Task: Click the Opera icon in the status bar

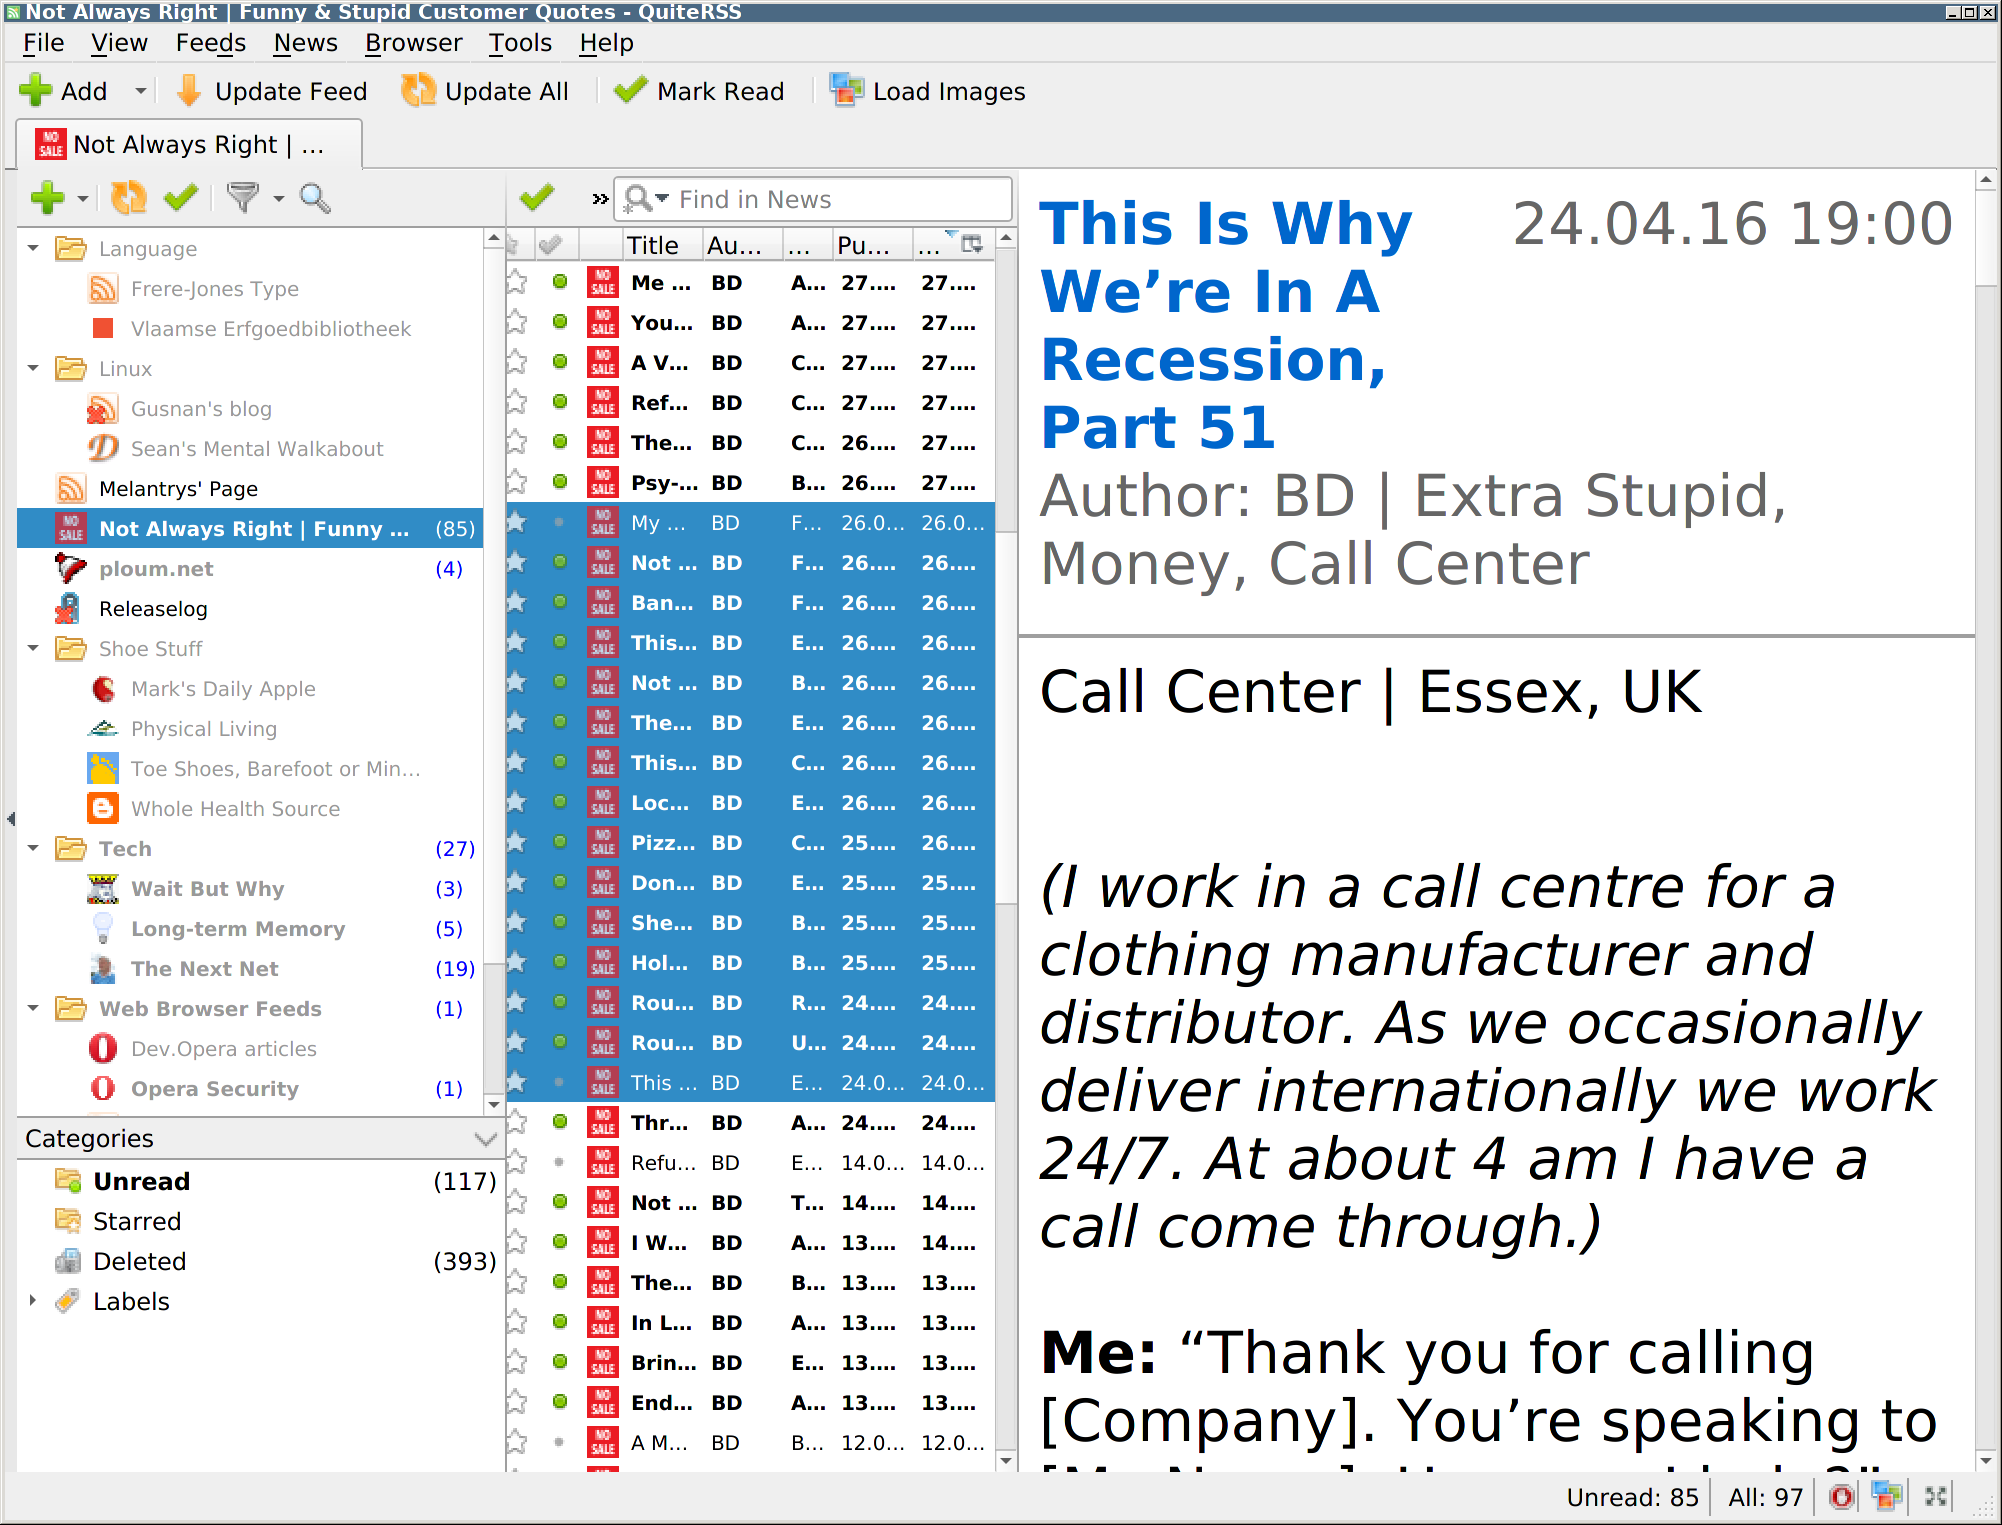Action: pyautogui.click(x=1842, y=1497)
